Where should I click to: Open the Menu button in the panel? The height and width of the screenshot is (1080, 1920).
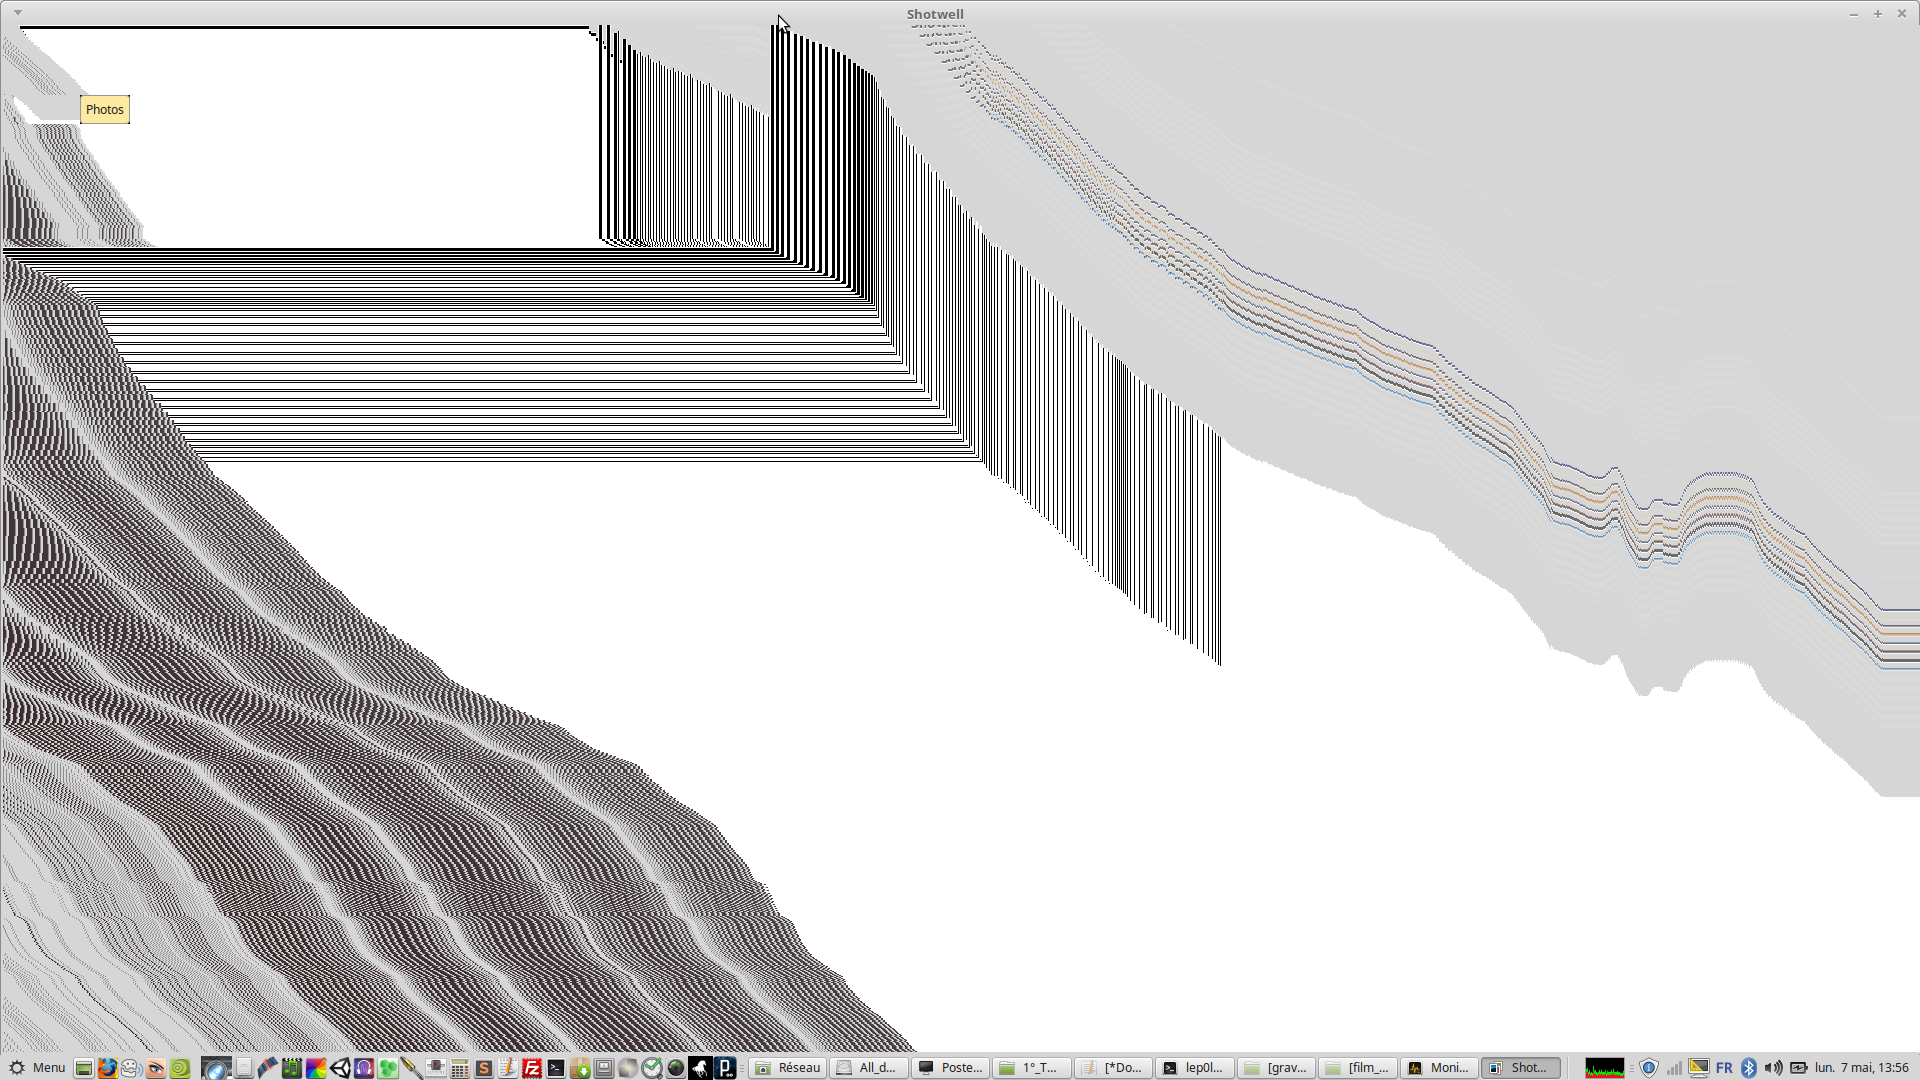(36, 1068)
